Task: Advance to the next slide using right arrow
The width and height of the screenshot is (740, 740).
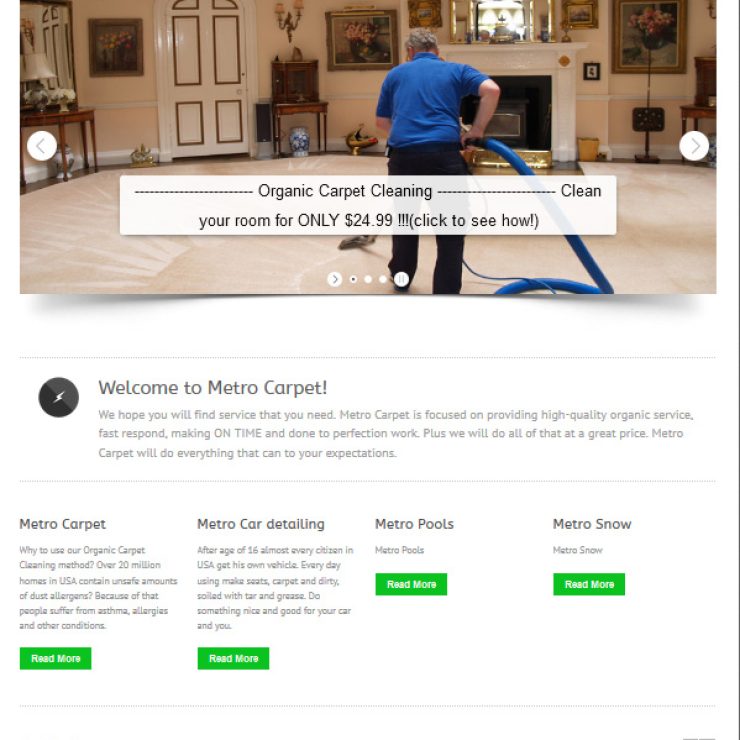Action: 694,146
